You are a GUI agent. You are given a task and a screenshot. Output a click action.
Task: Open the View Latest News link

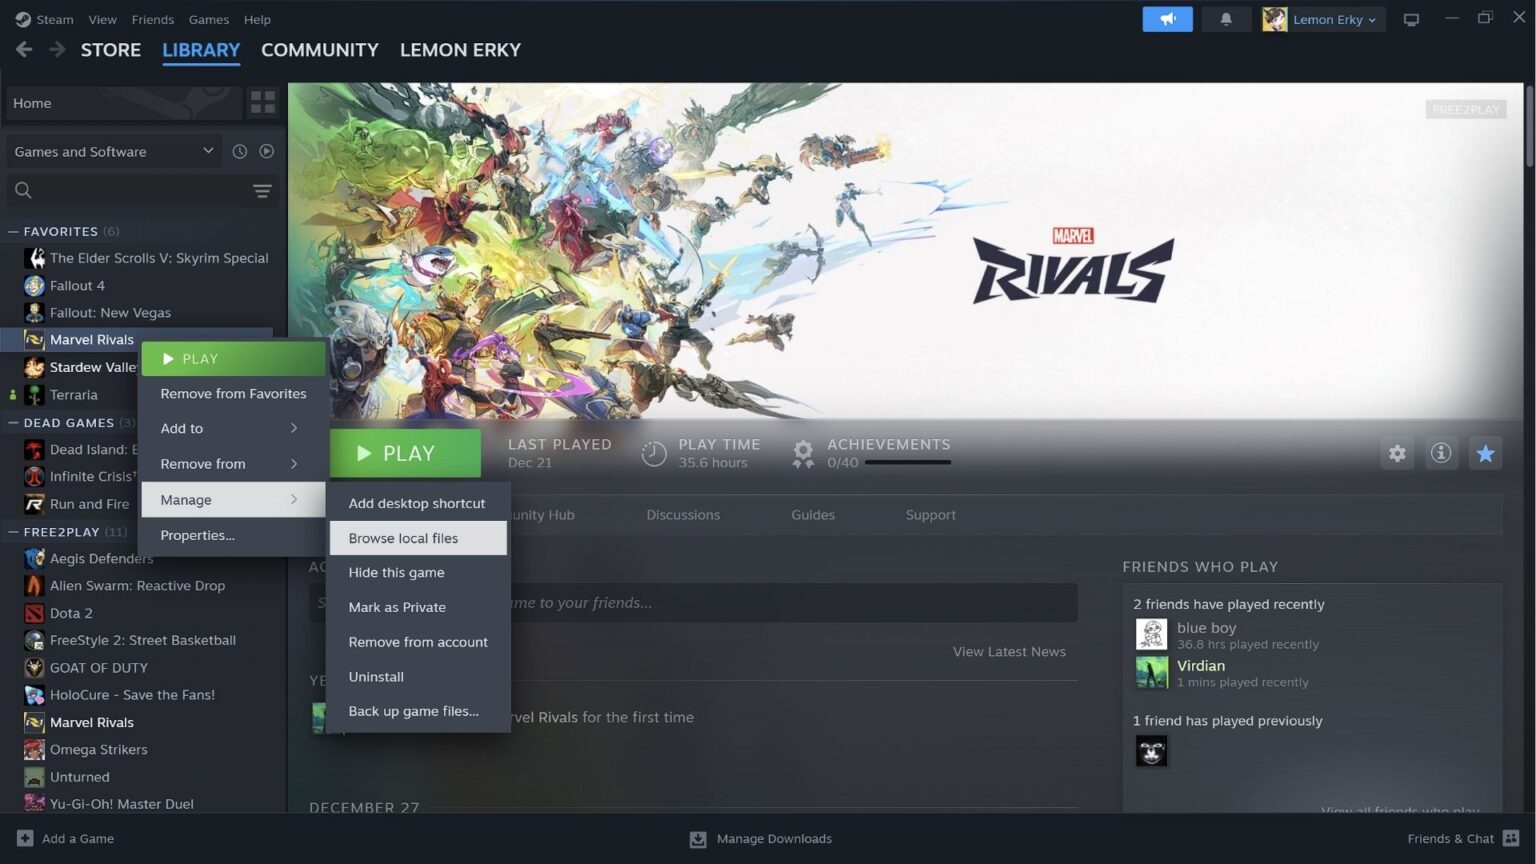[x=1008, y=651]
